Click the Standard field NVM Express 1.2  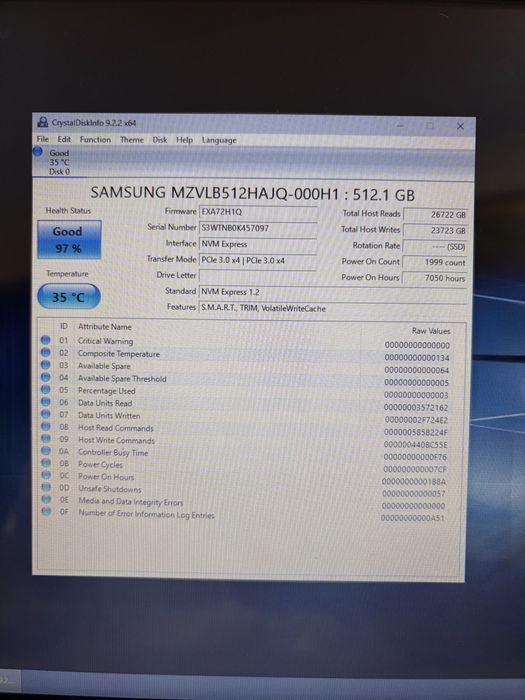pyautogui.click(x=333, y=292)
